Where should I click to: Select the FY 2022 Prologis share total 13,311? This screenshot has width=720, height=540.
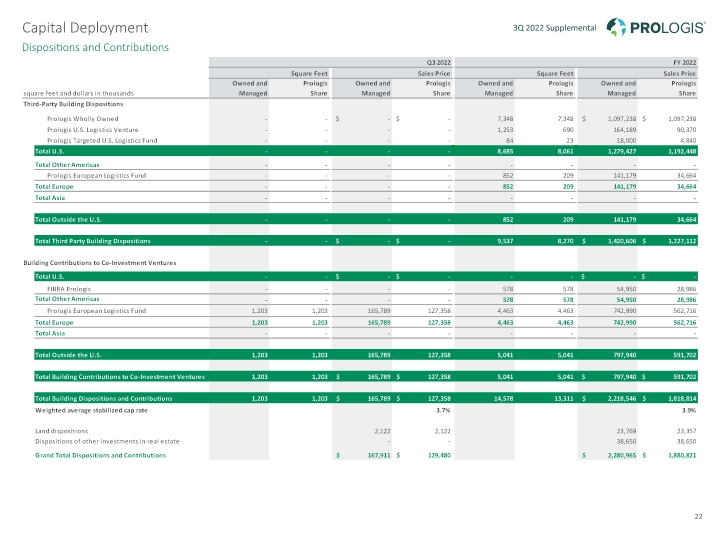564,399
